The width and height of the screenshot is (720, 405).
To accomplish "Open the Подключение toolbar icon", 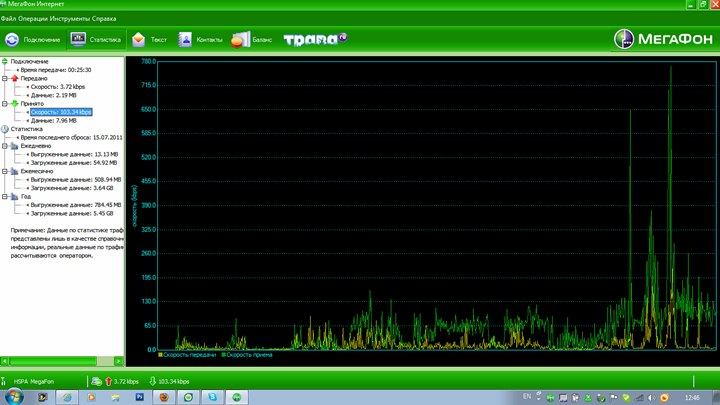I will coord(12,39).
